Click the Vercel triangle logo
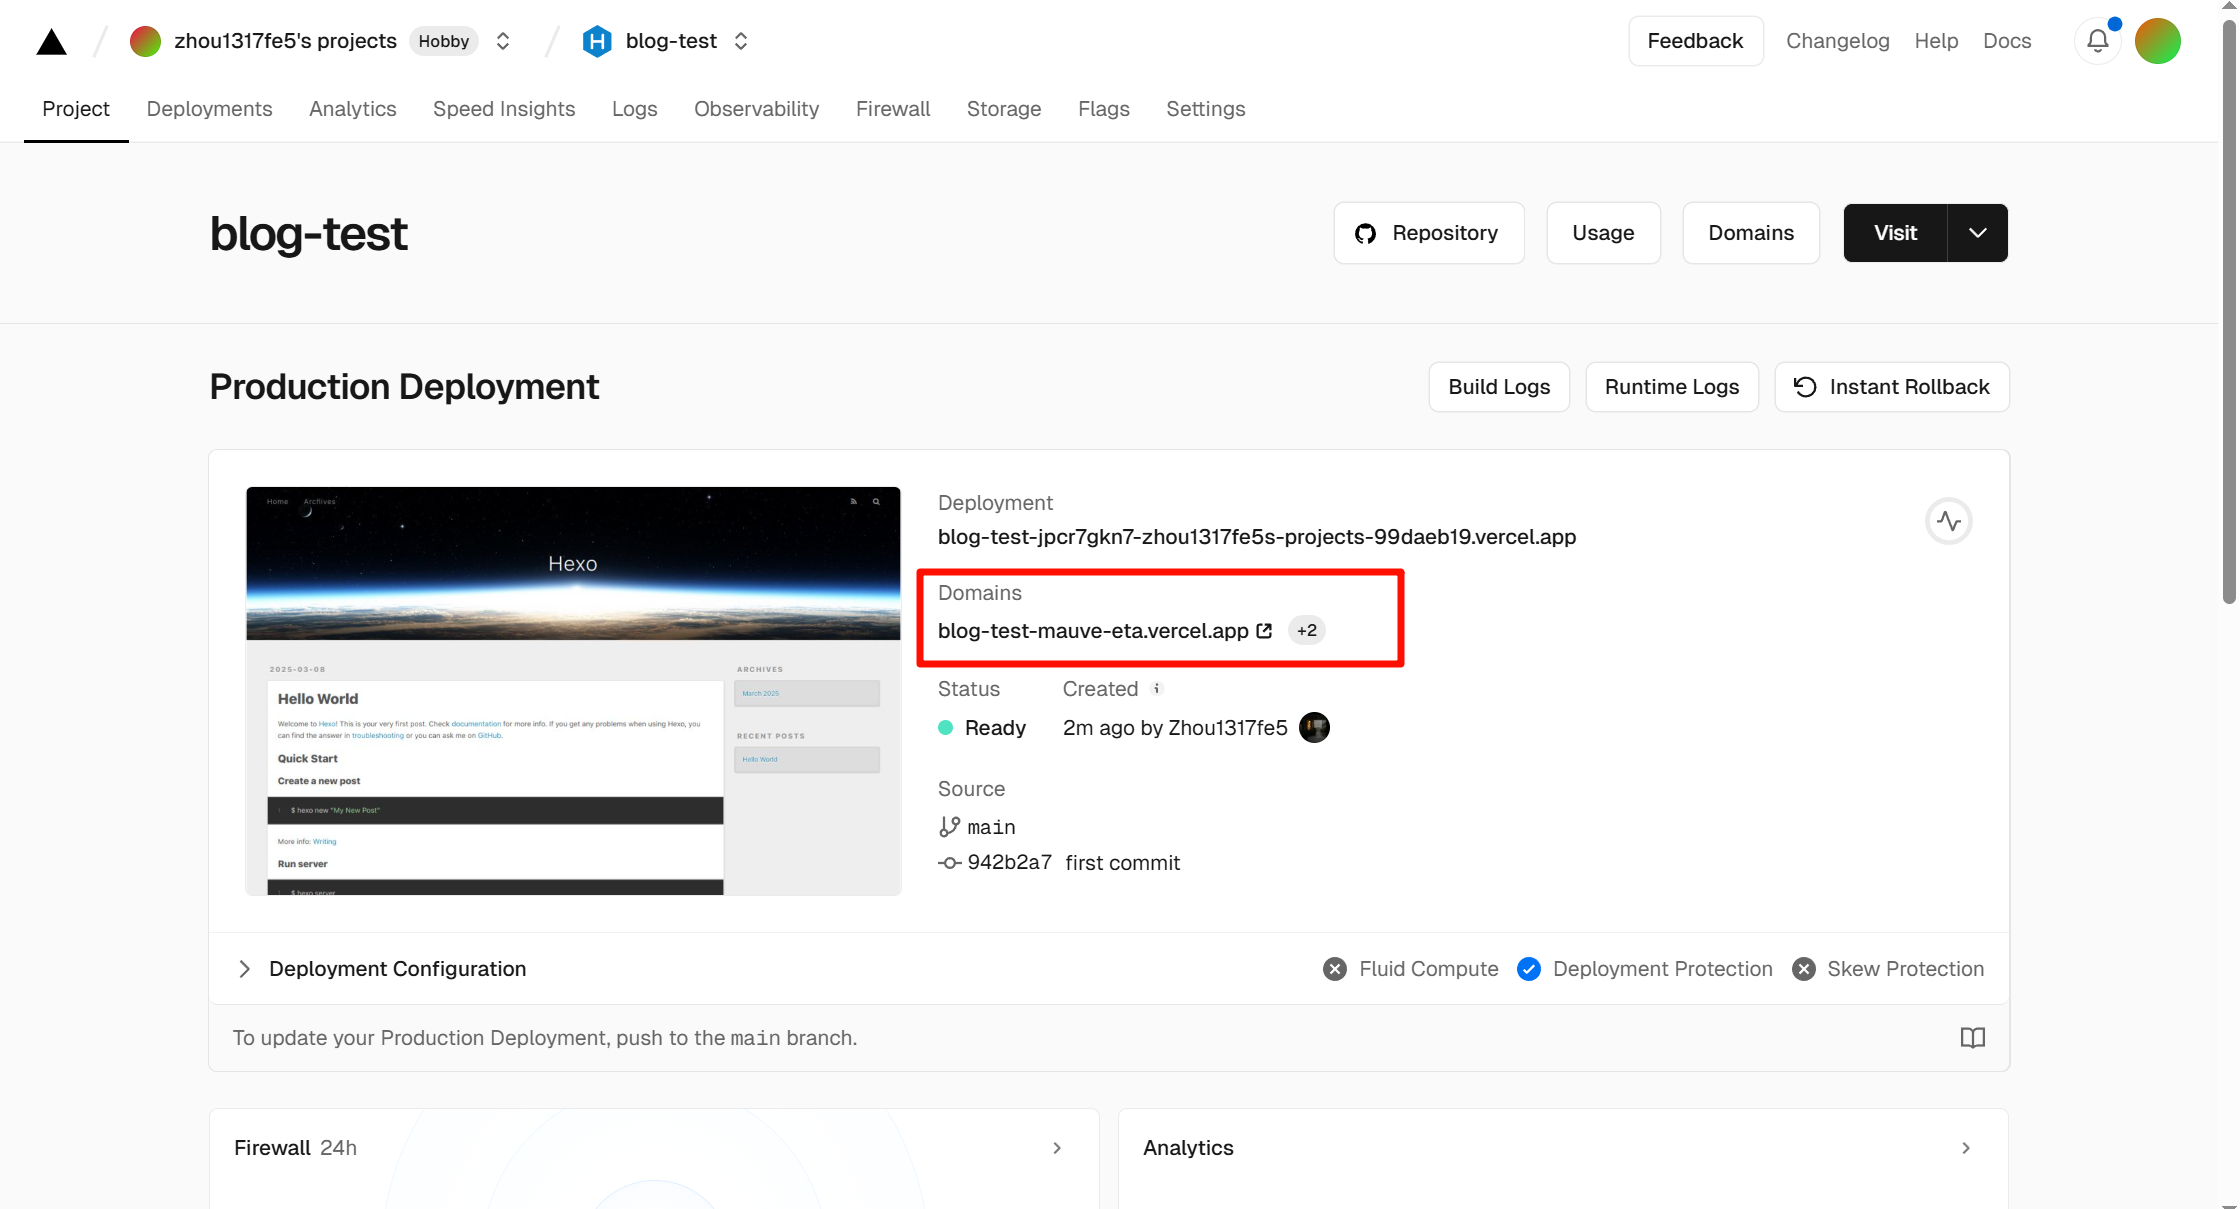 pyautogui.click(x=51, y=42)
